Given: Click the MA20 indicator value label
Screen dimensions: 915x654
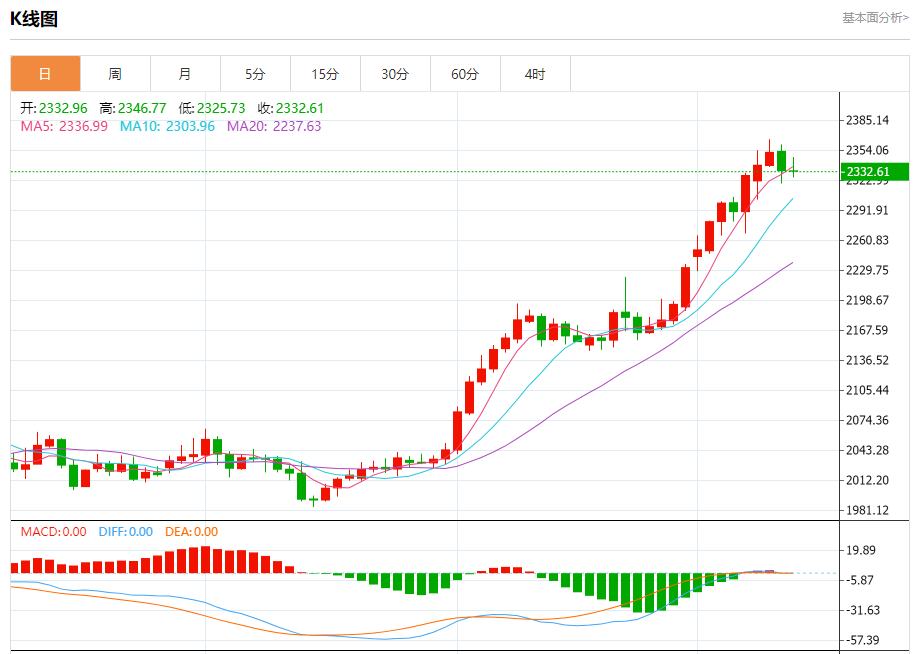Looking at the screenshot, I should [274, 126].
